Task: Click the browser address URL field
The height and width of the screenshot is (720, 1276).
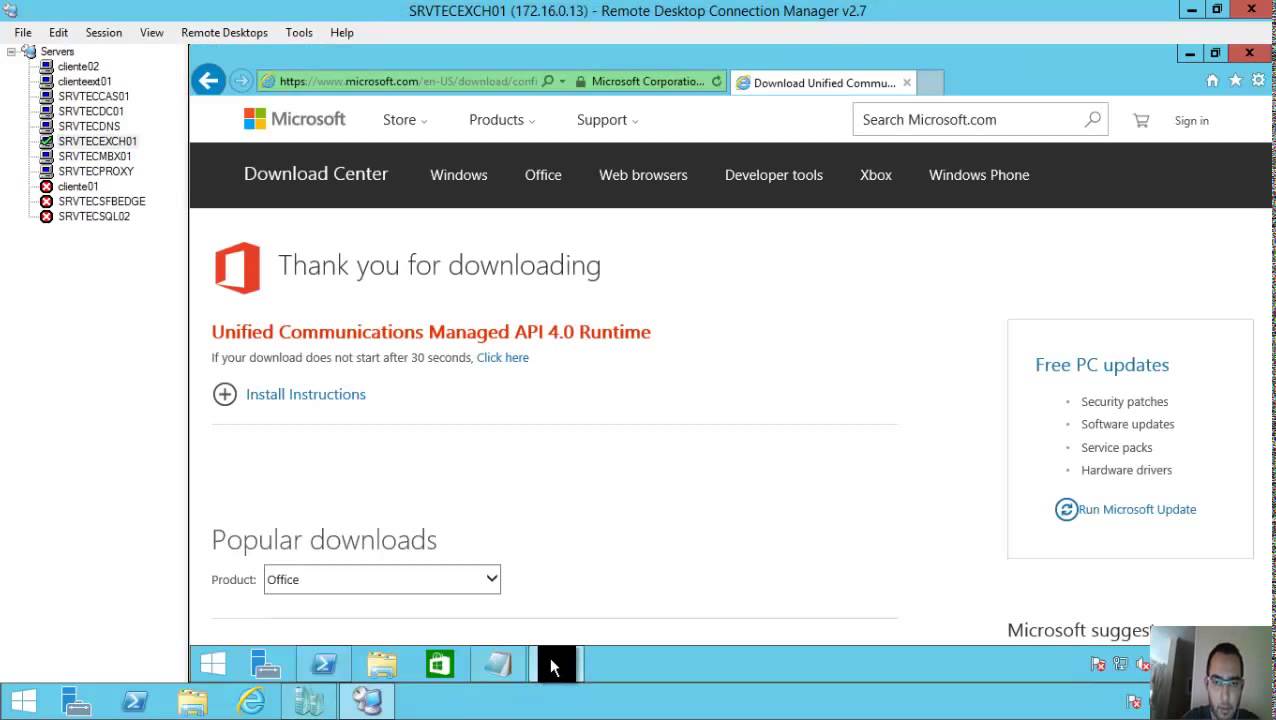Action: [x=407, y=82]
